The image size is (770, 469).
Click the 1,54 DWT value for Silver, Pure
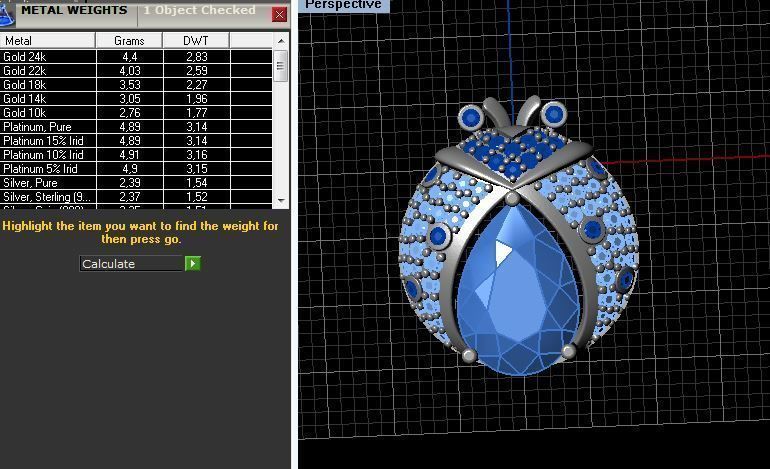click(197, 183)
